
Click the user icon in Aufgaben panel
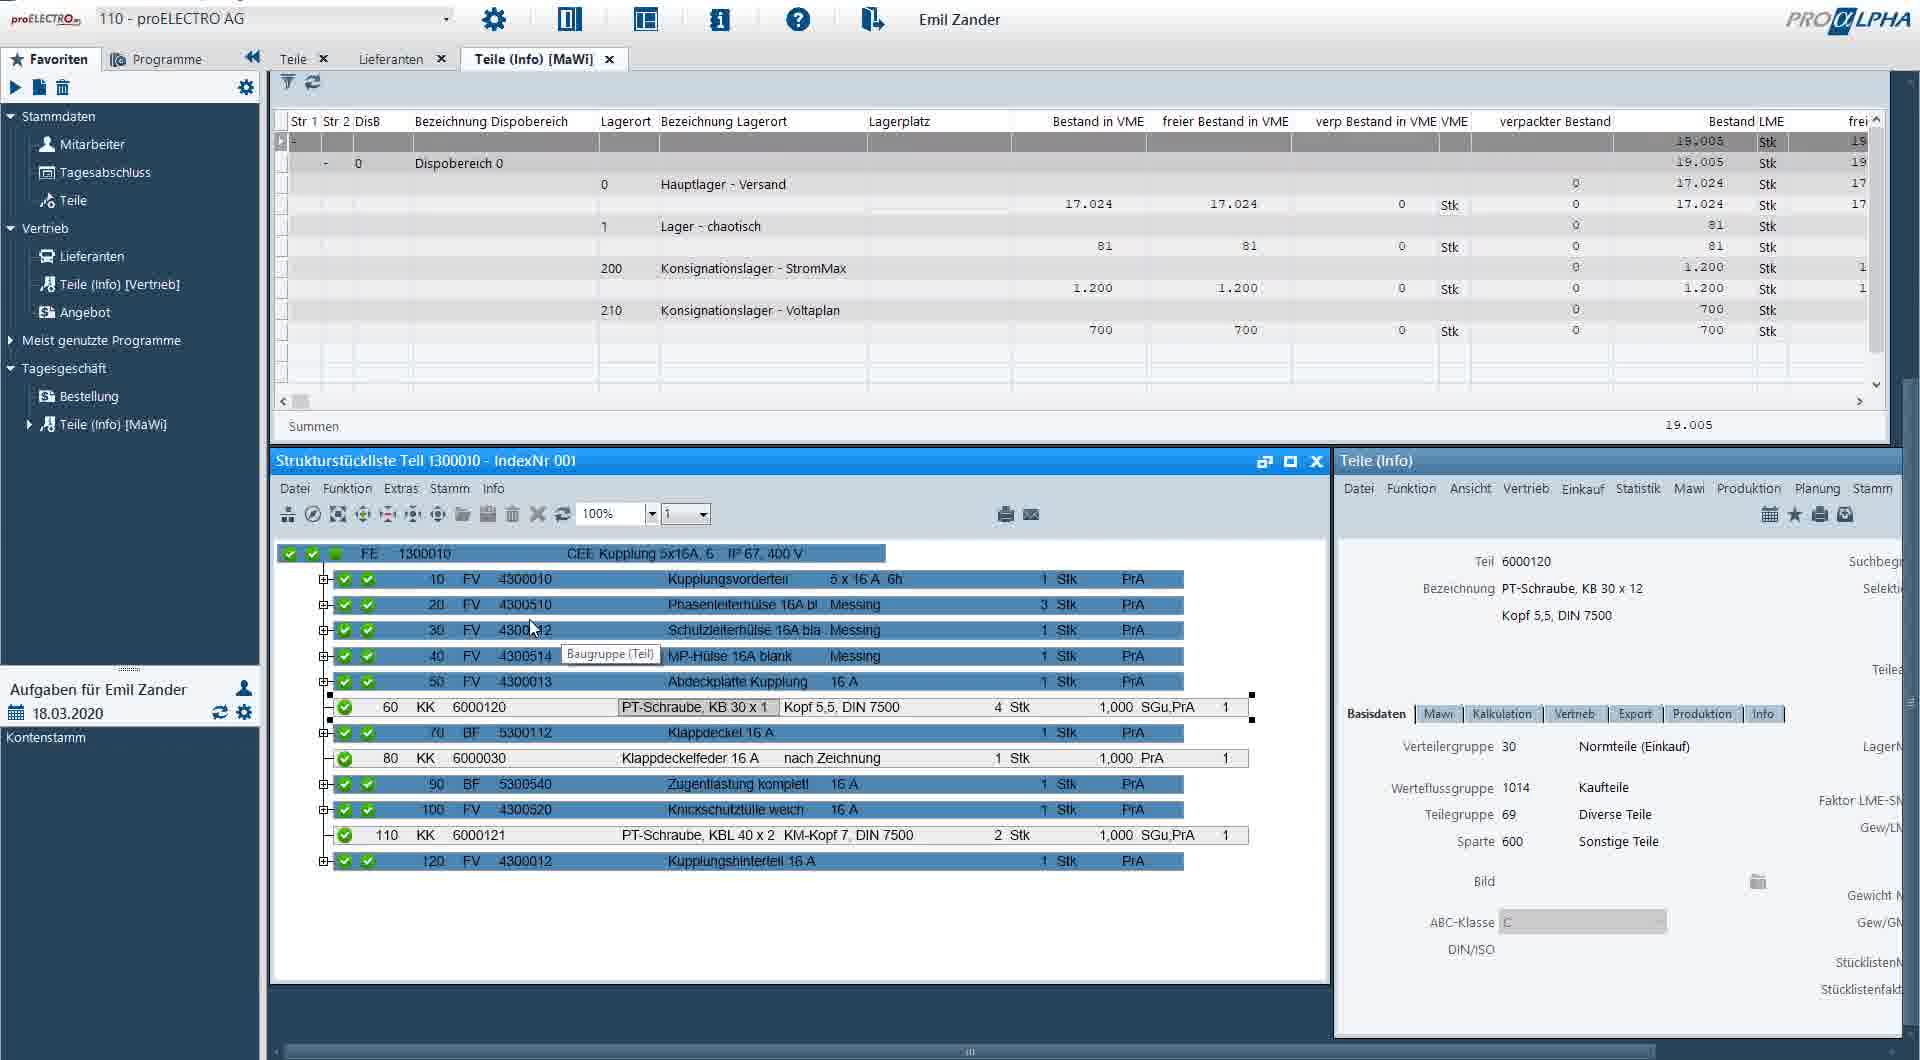(243, 688)
